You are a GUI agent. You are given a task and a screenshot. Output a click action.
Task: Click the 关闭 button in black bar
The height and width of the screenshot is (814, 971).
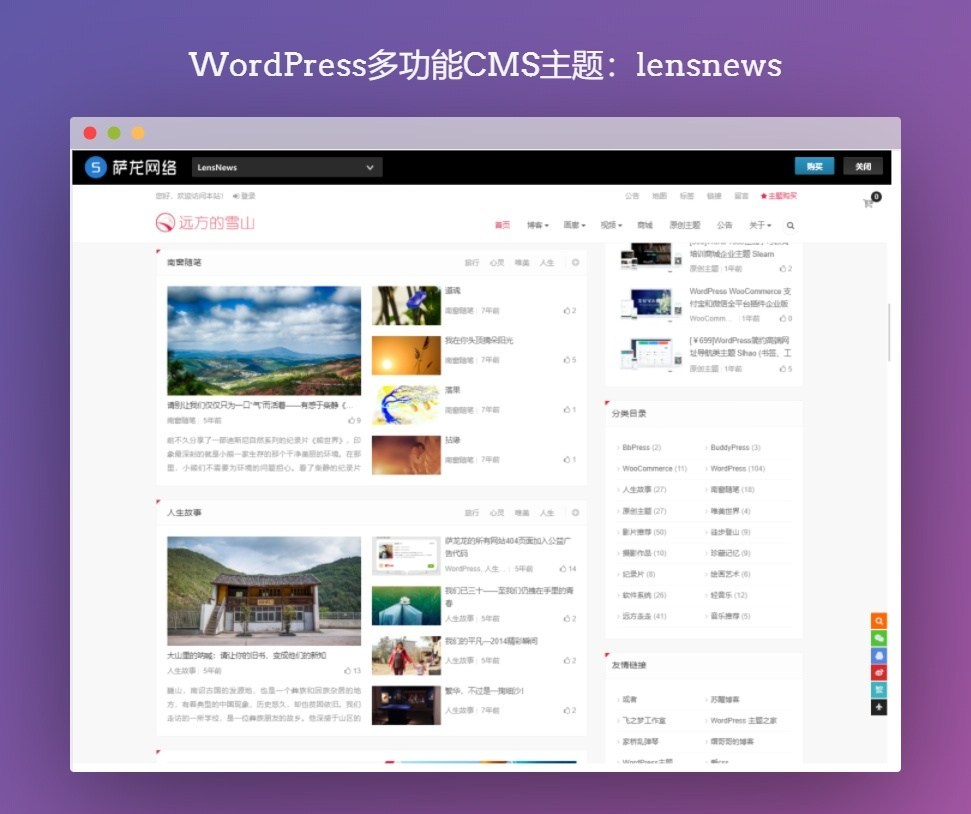click(863, 167)
